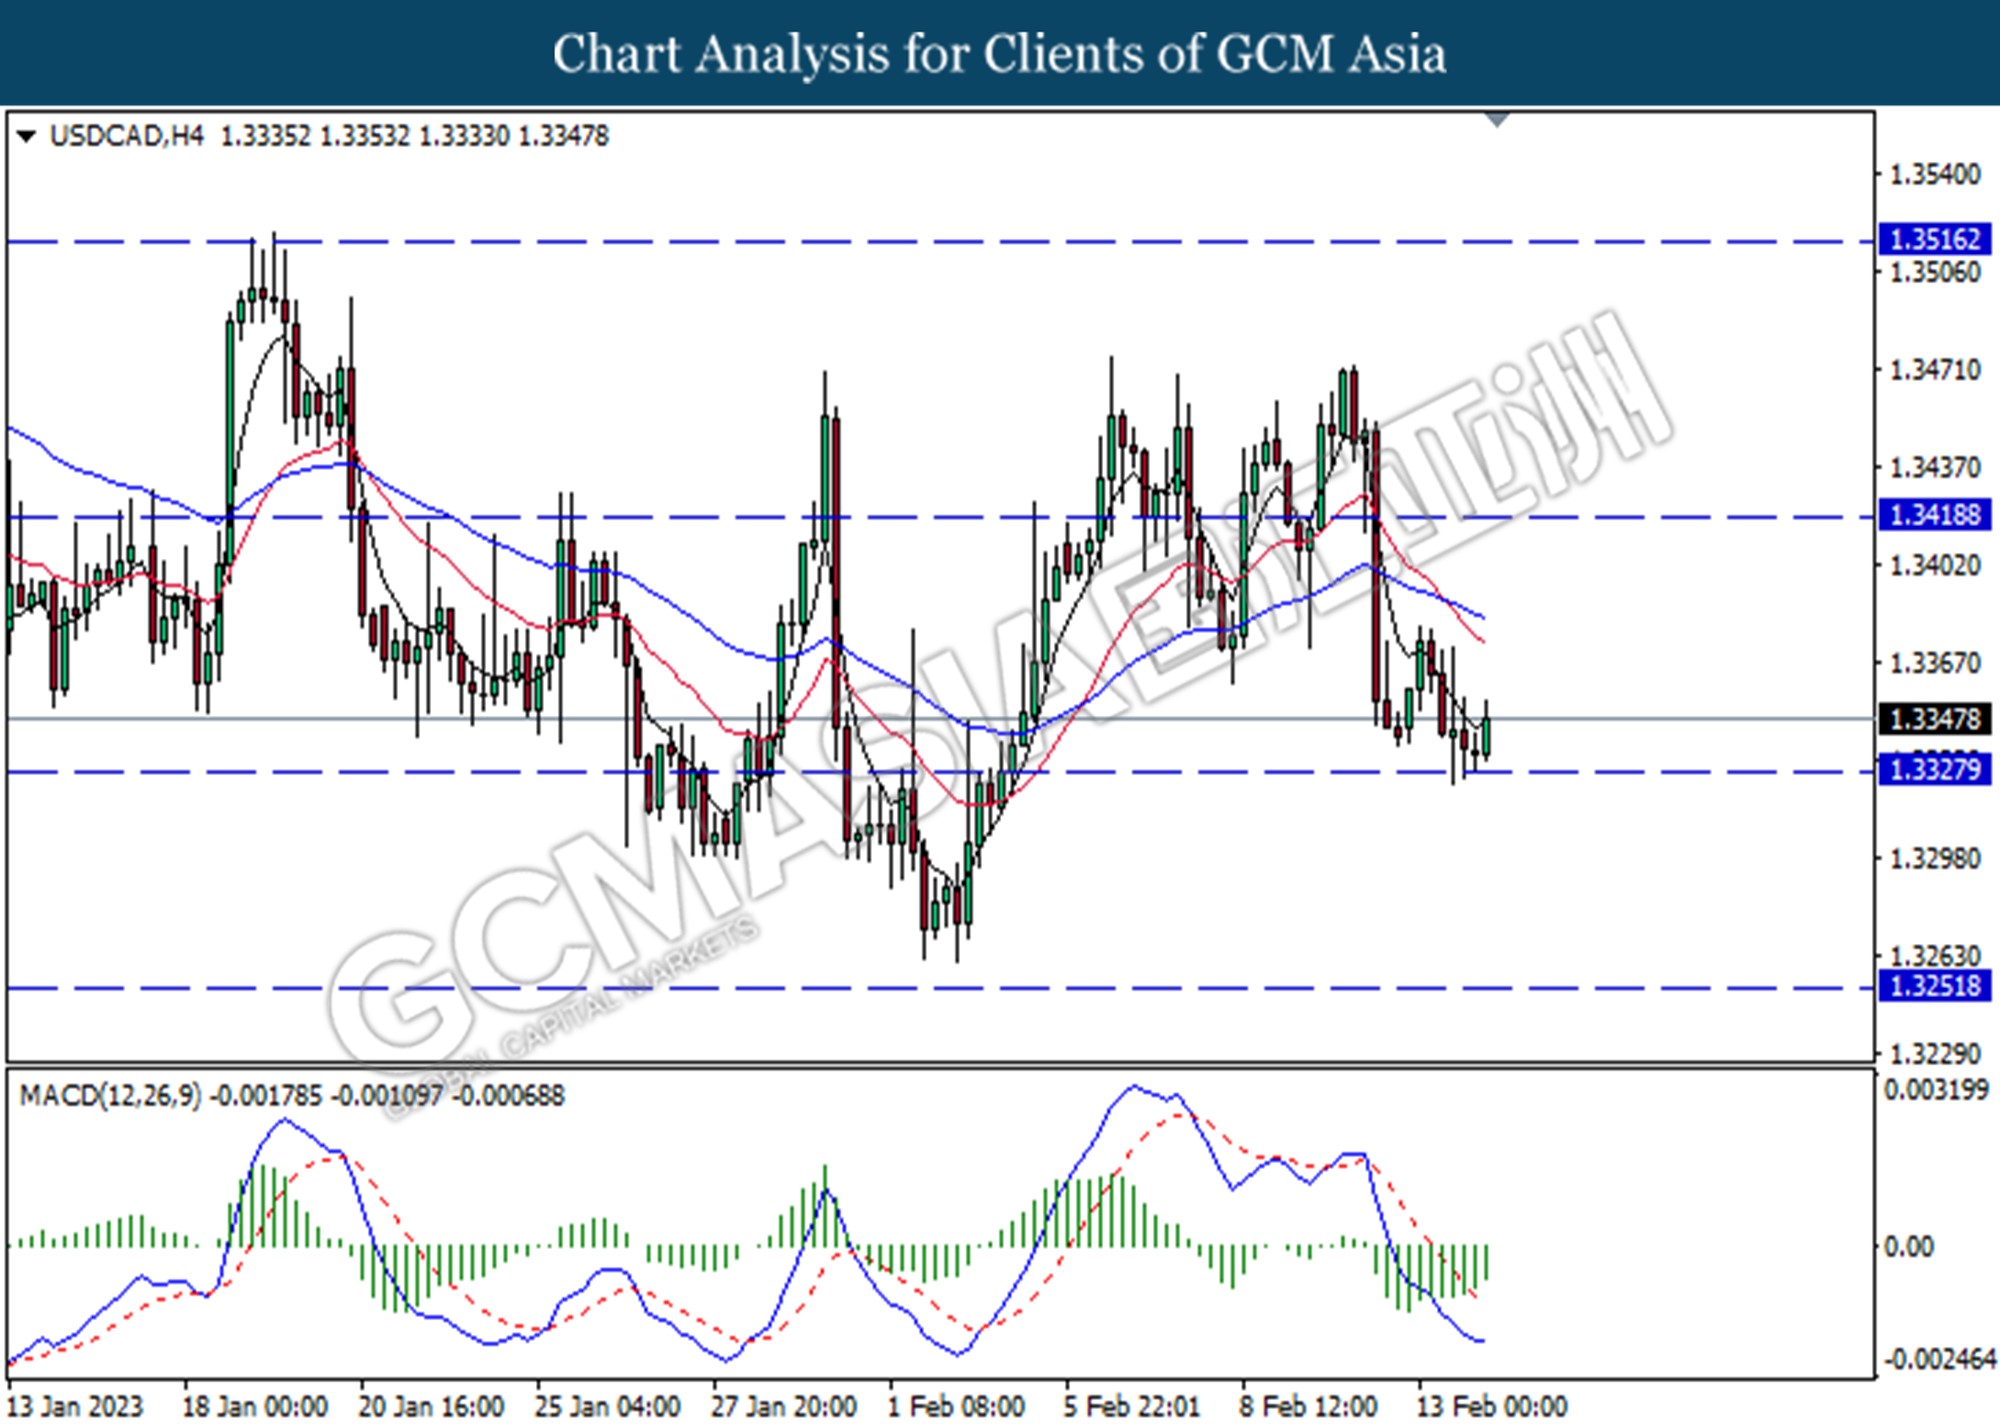Click the 1.35060 price axis value
This screenshot has height=1428, width=2000.
pos(1935,272)
